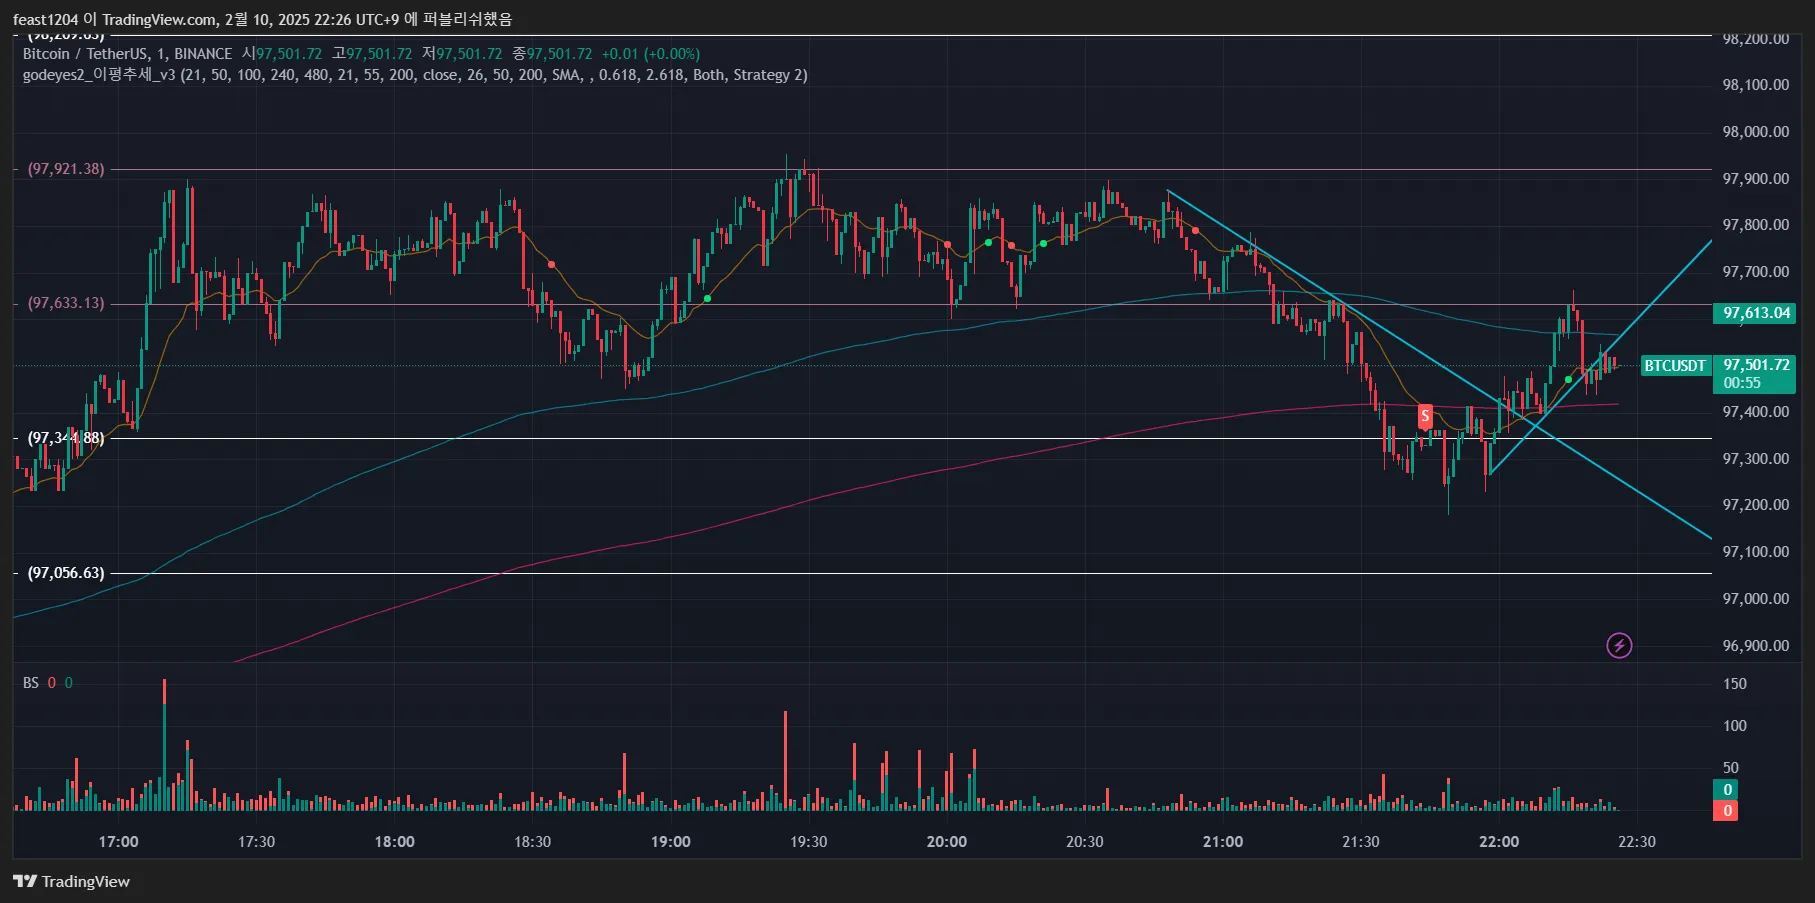This screenshot has height=903, width=1815.
Task: Click the 100 volume axis label
Action: [1735, 726]
